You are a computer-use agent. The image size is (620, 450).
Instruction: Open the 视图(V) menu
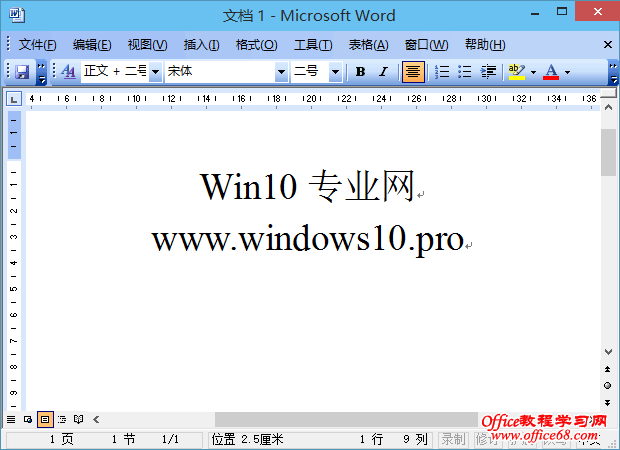click(147, 45)
